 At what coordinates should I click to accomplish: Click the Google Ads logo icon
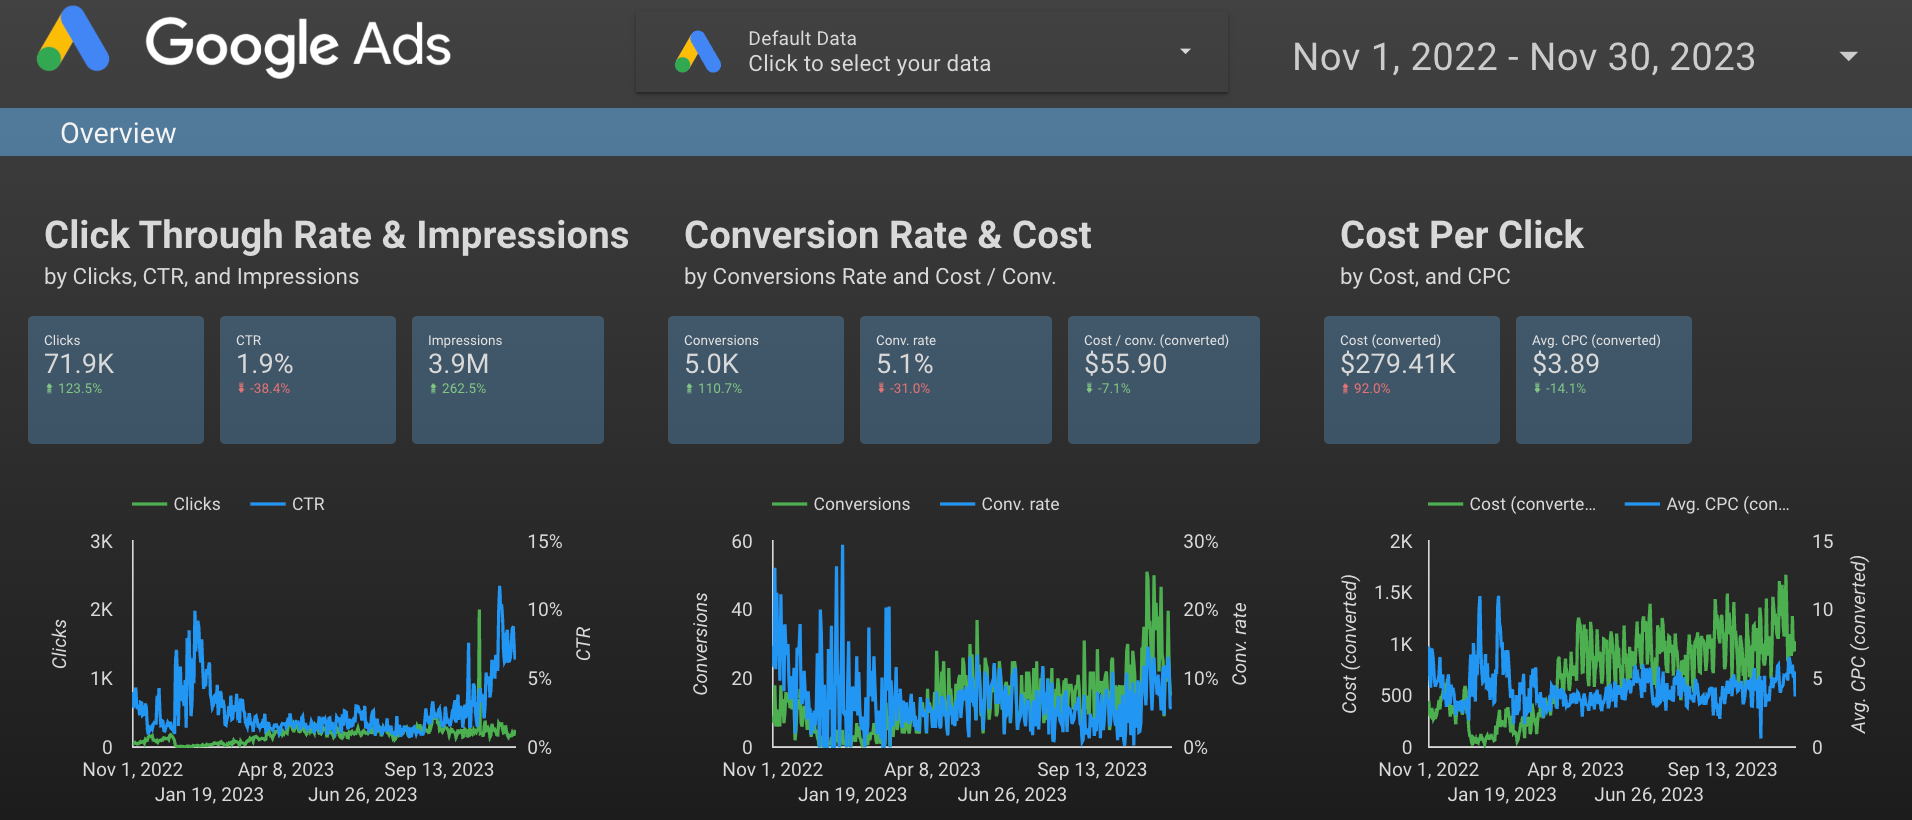(x=73, y=42)
